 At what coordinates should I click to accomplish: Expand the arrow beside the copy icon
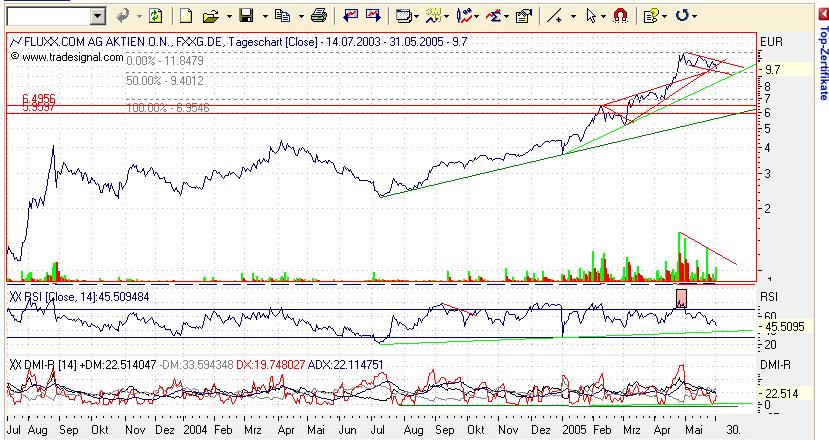click(x=301, y=17)
